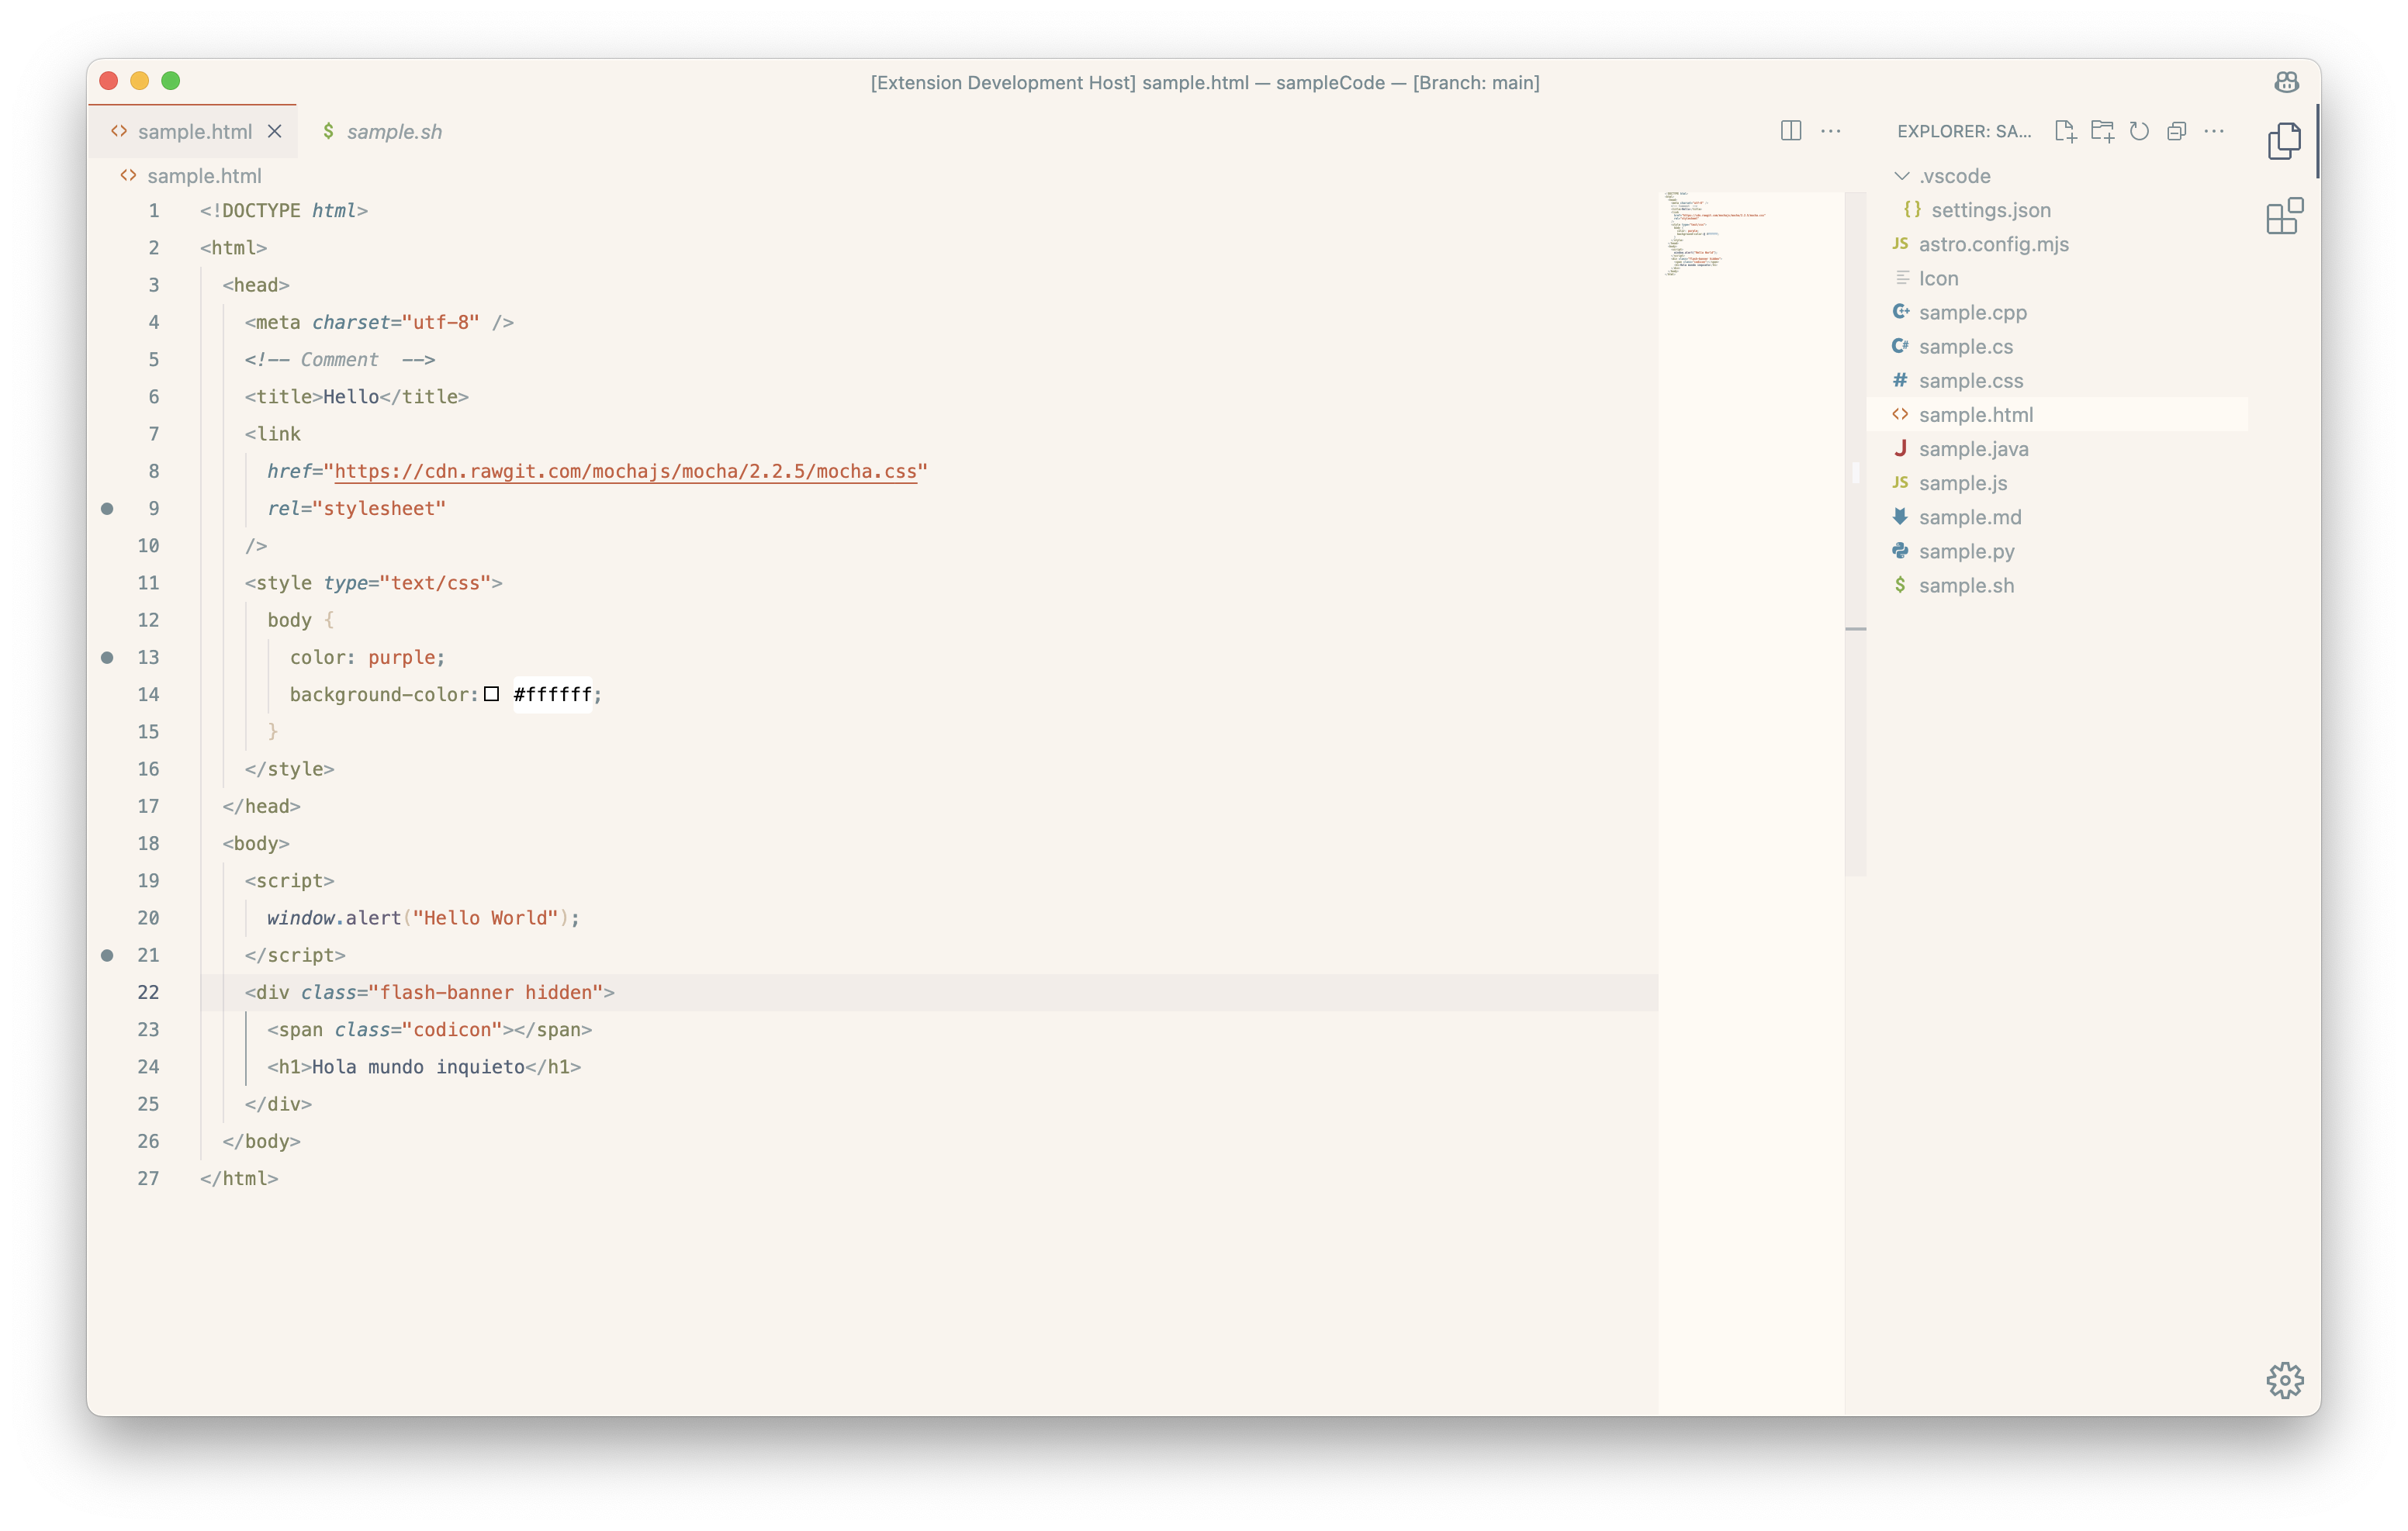Collapse the .vscode folder chevron
This screenshot has height=1531, width=2408.
pos(1901,176)
